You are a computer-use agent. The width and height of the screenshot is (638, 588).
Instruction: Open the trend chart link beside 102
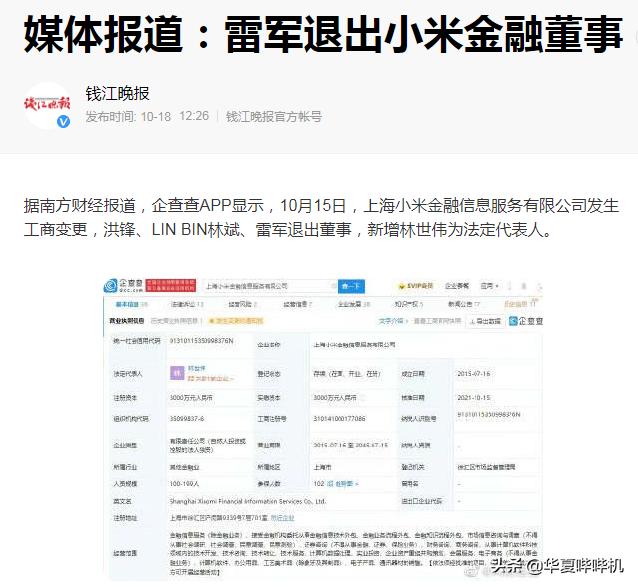click(x=342, y=484)
